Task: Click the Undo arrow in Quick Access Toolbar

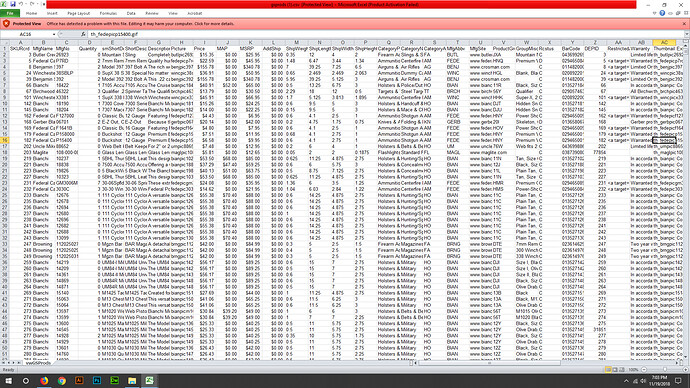Action: pos(21,4)
